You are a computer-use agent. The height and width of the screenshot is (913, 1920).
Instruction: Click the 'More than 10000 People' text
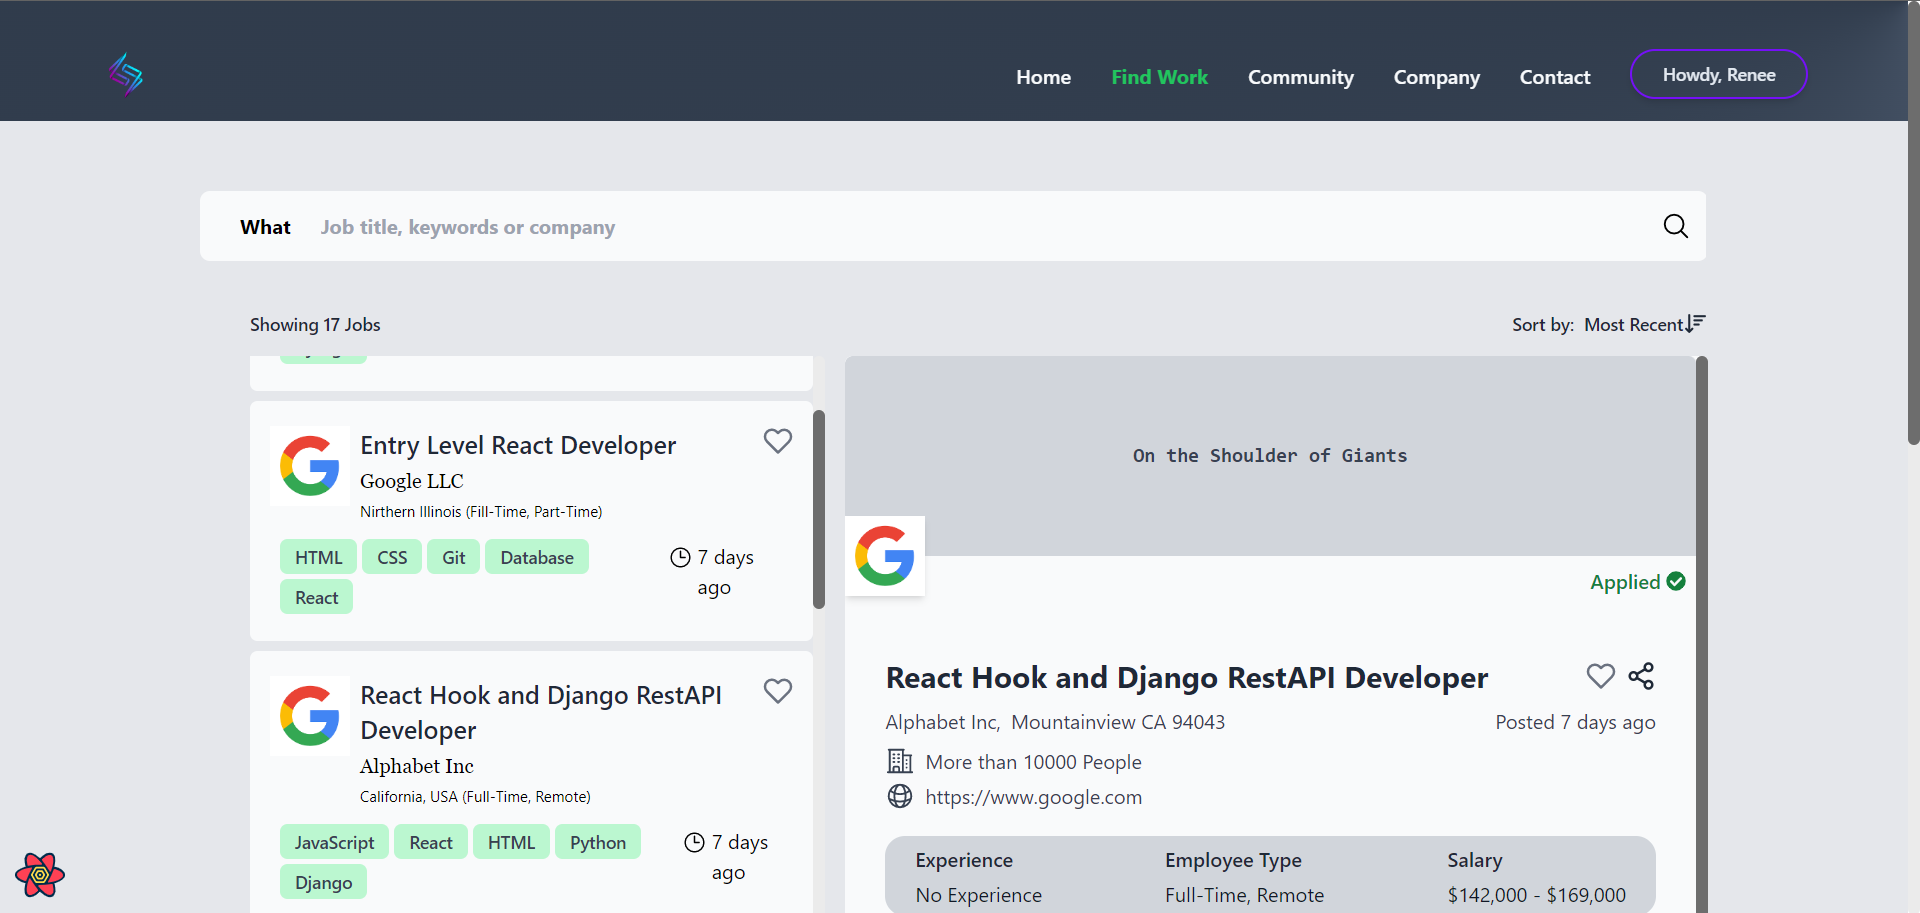[x=1033, y=762]
